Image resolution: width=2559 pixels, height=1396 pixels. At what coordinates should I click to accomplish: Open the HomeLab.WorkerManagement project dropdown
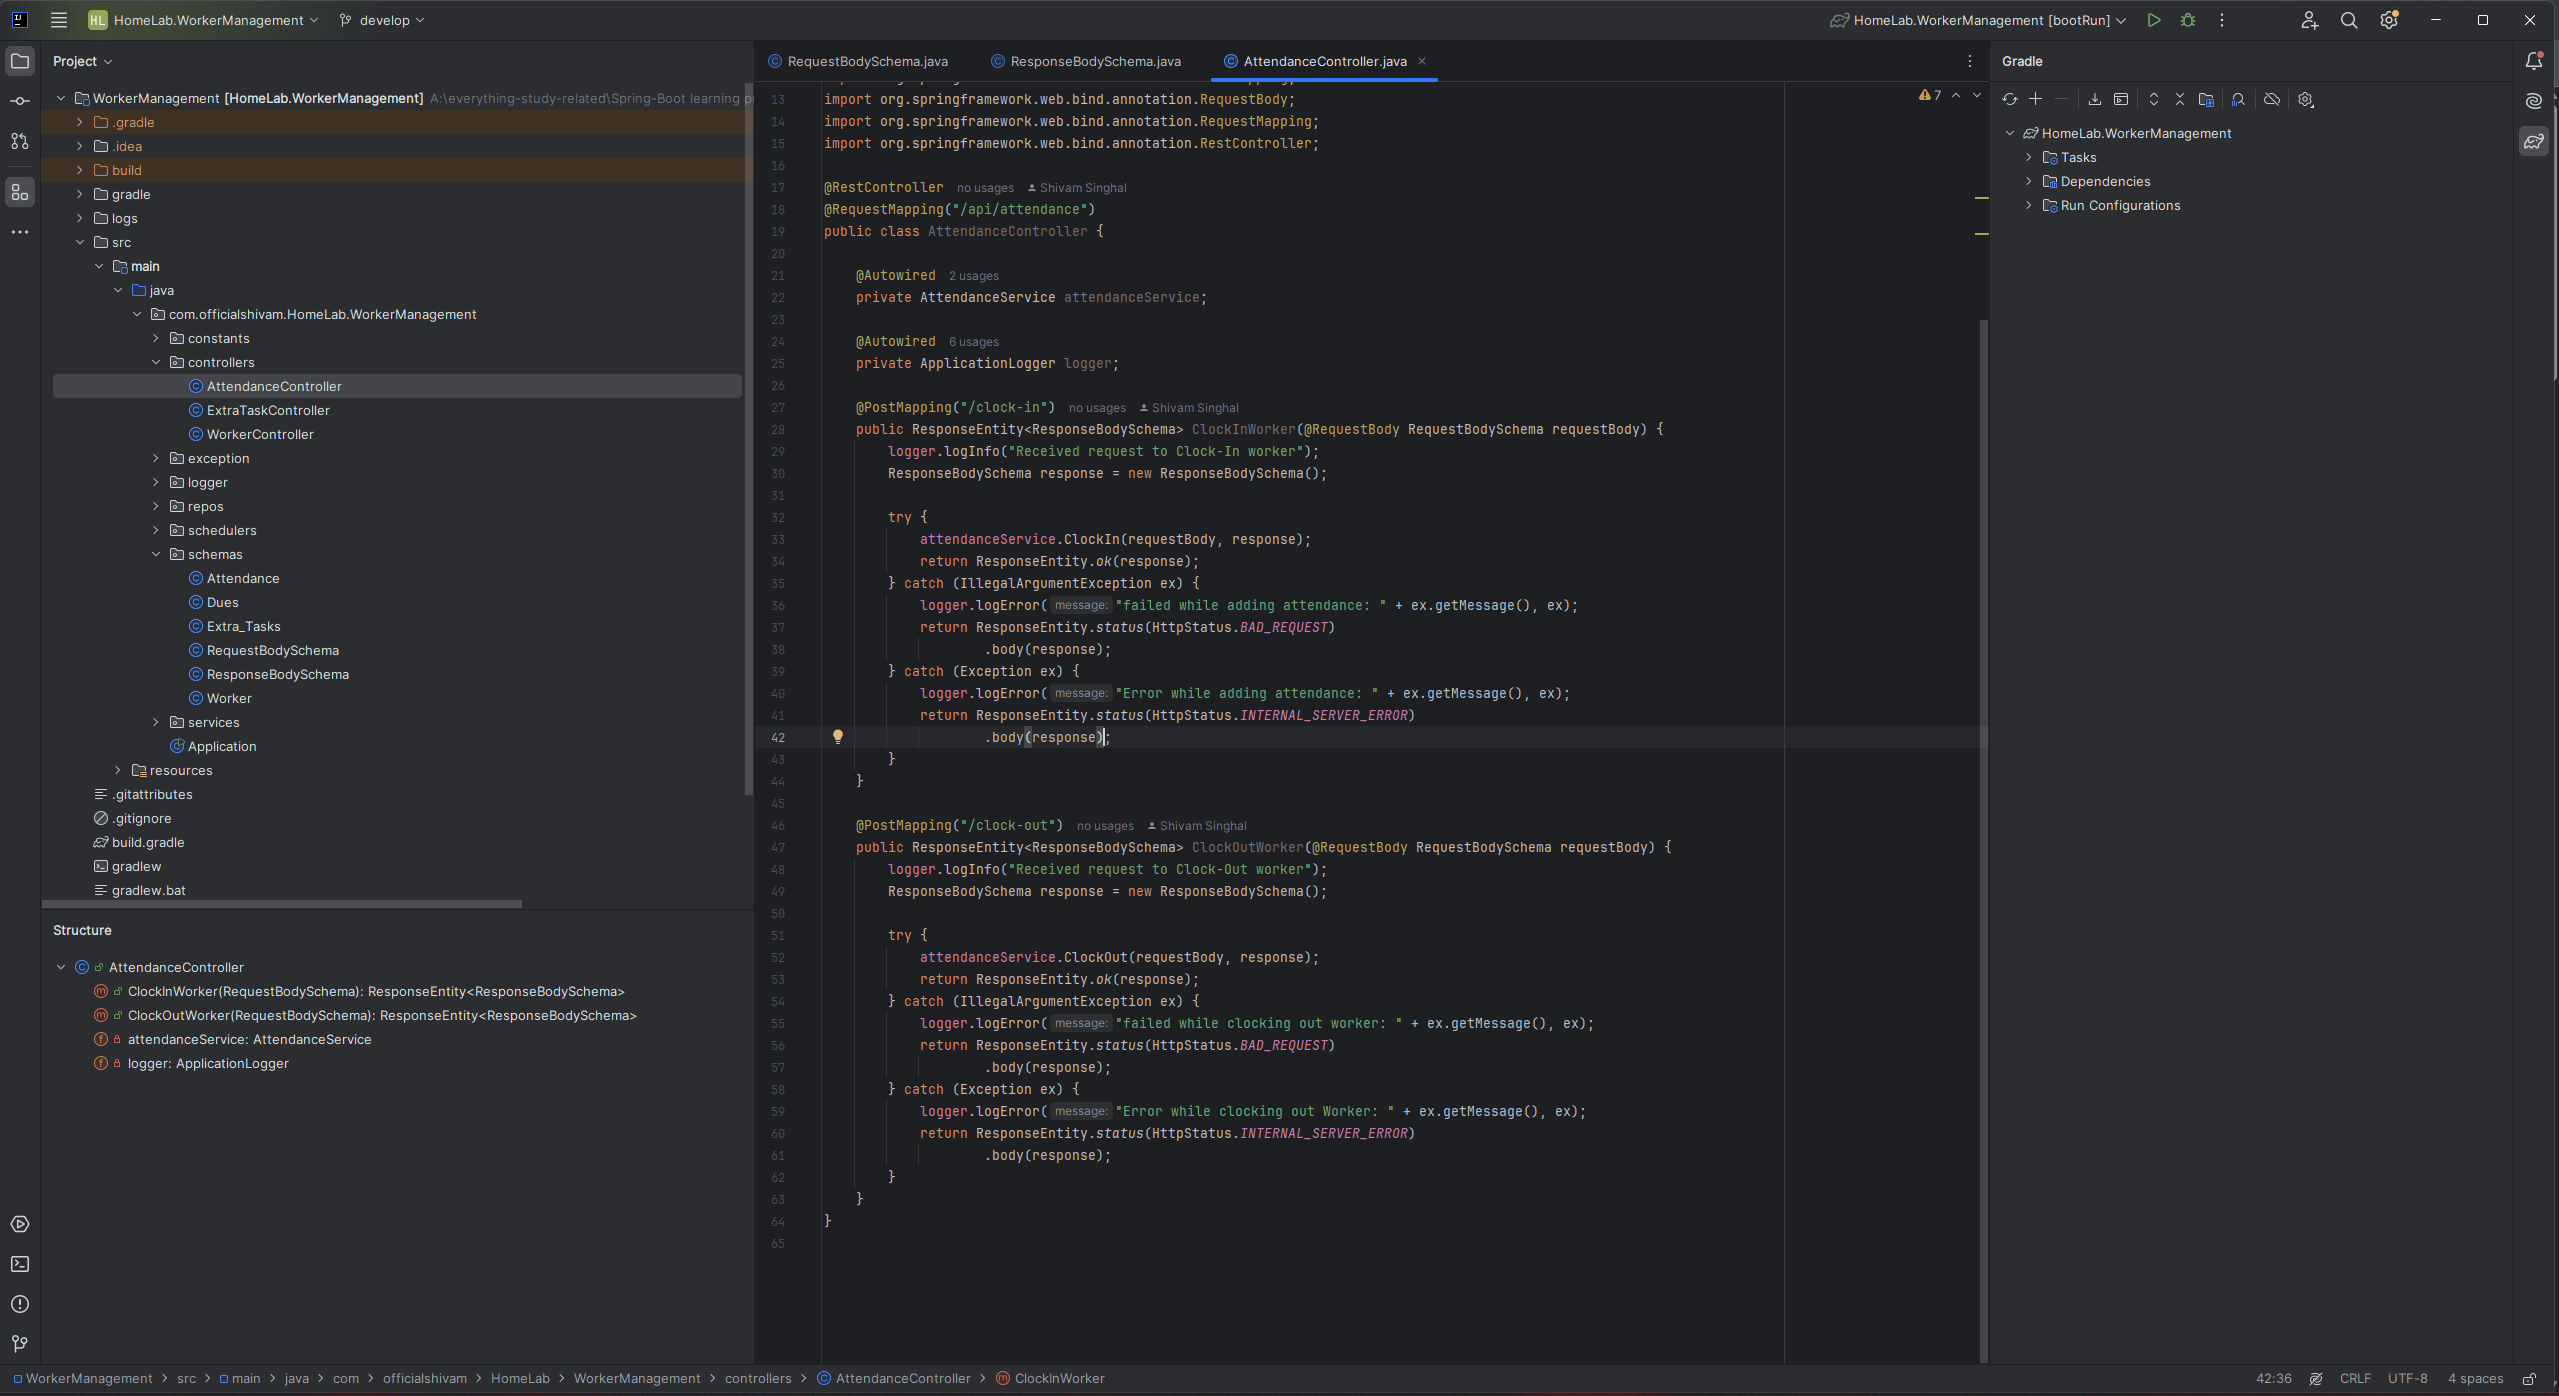(204, 20)
